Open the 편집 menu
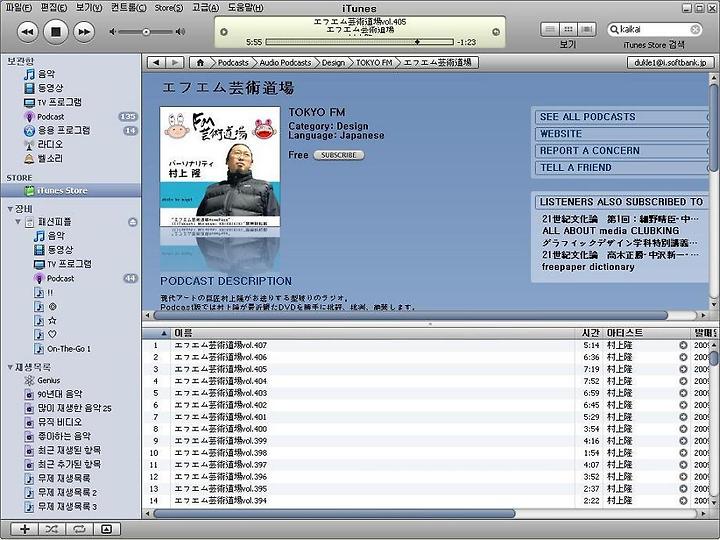This screenshot has width=720, height=540. tap(54, 7)
